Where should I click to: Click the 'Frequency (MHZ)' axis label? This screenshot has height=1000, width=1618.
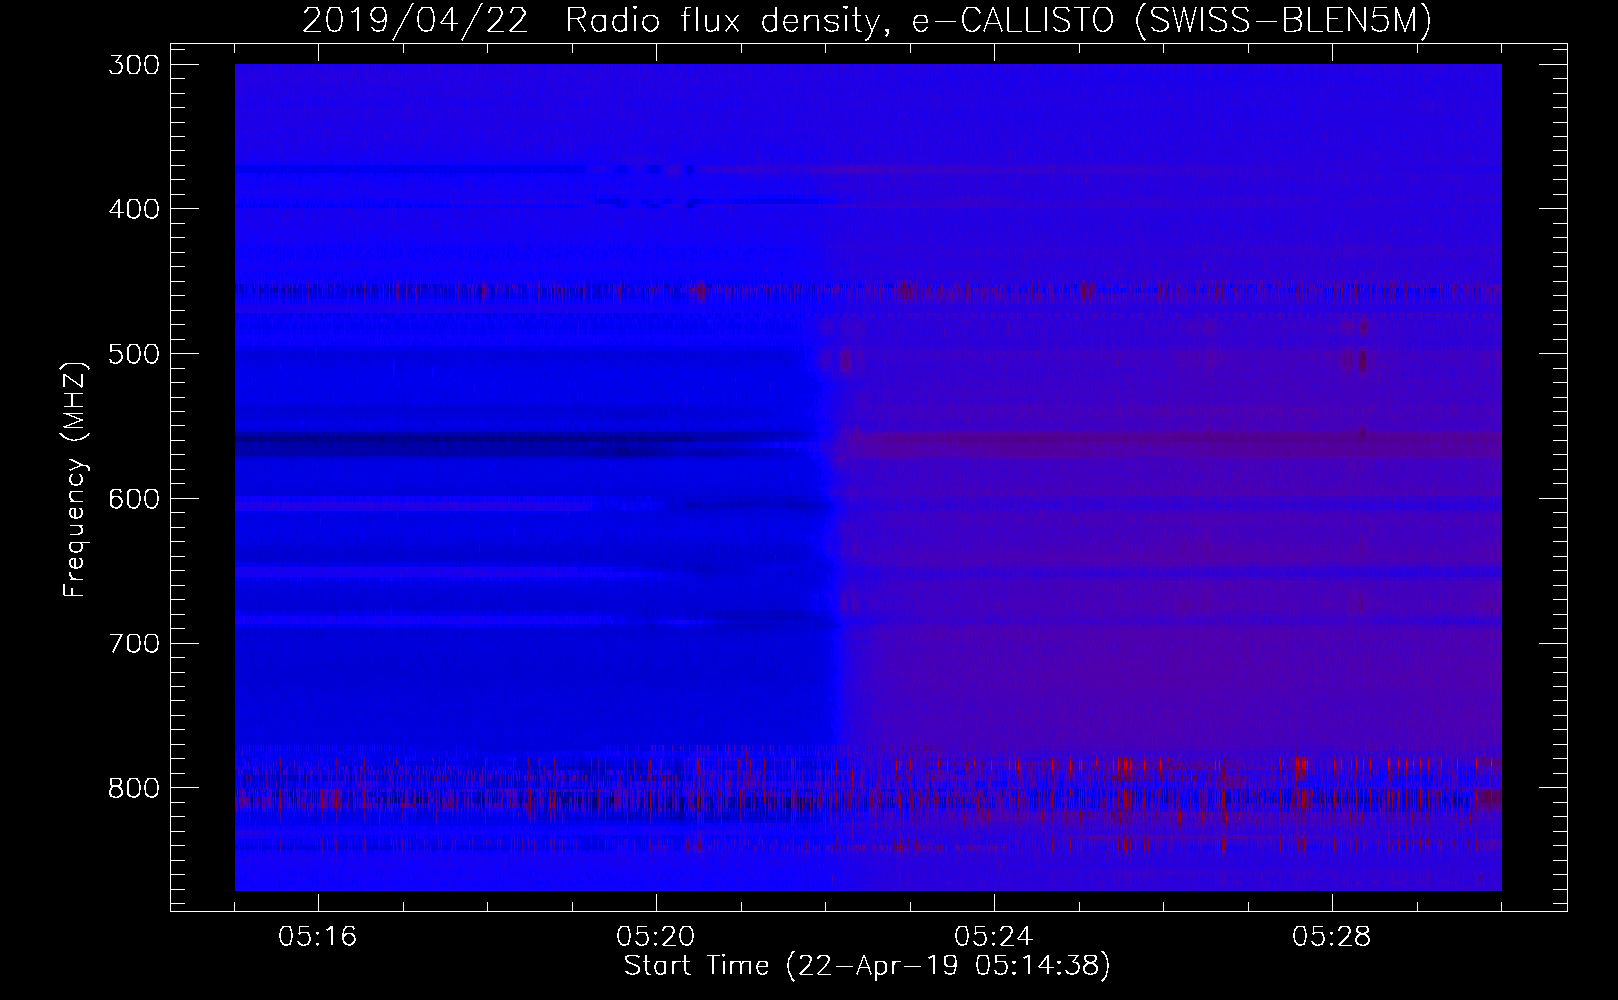coord(75,480)
